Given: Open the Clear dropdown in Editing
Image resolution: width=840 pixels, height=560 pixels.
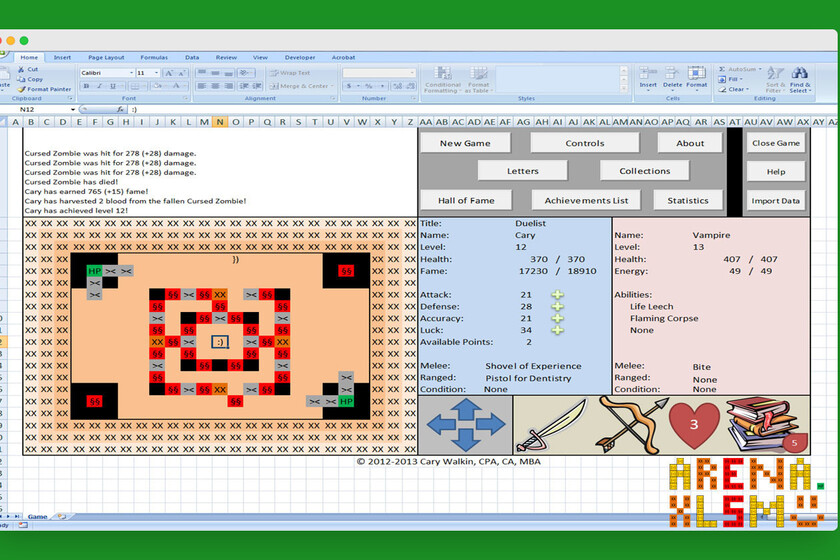Looking at the screenshot, I should click(747, 89).
